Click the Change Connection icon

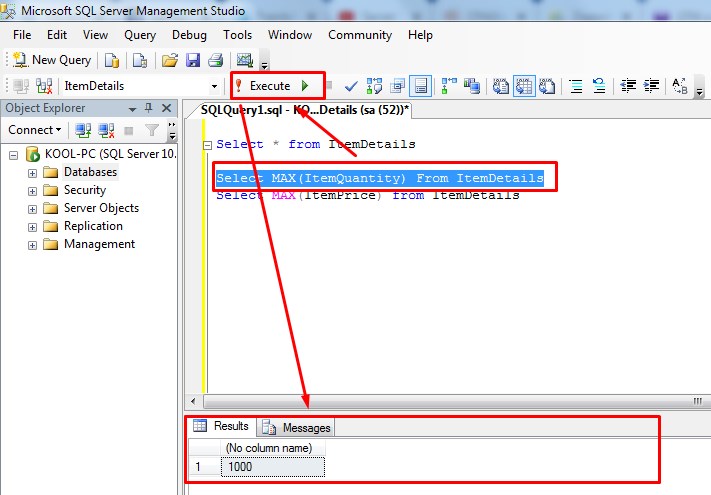[x=44, y=86]
